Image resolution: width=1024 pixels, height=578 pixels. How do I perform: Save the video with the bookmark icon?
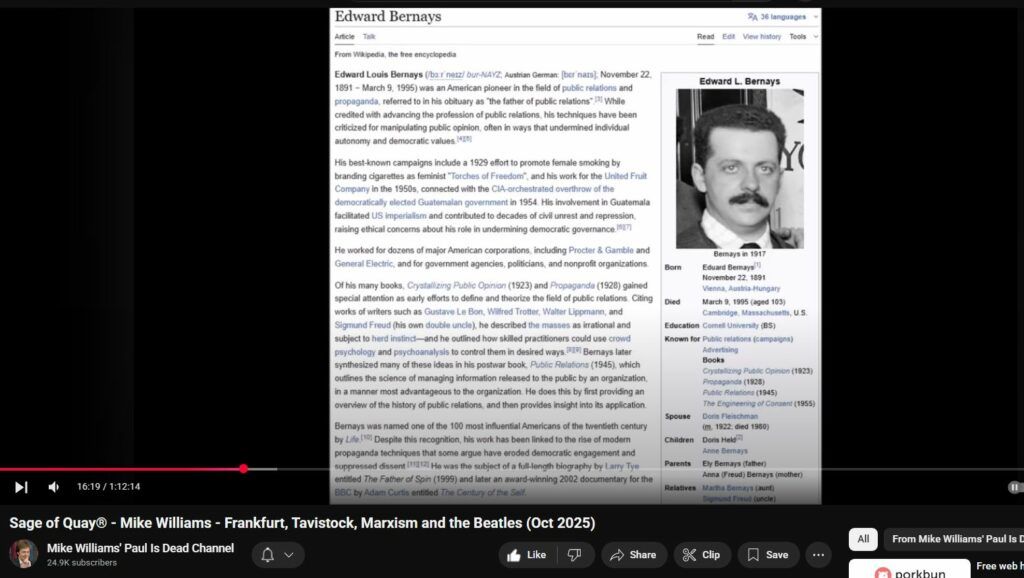(767, 555)
